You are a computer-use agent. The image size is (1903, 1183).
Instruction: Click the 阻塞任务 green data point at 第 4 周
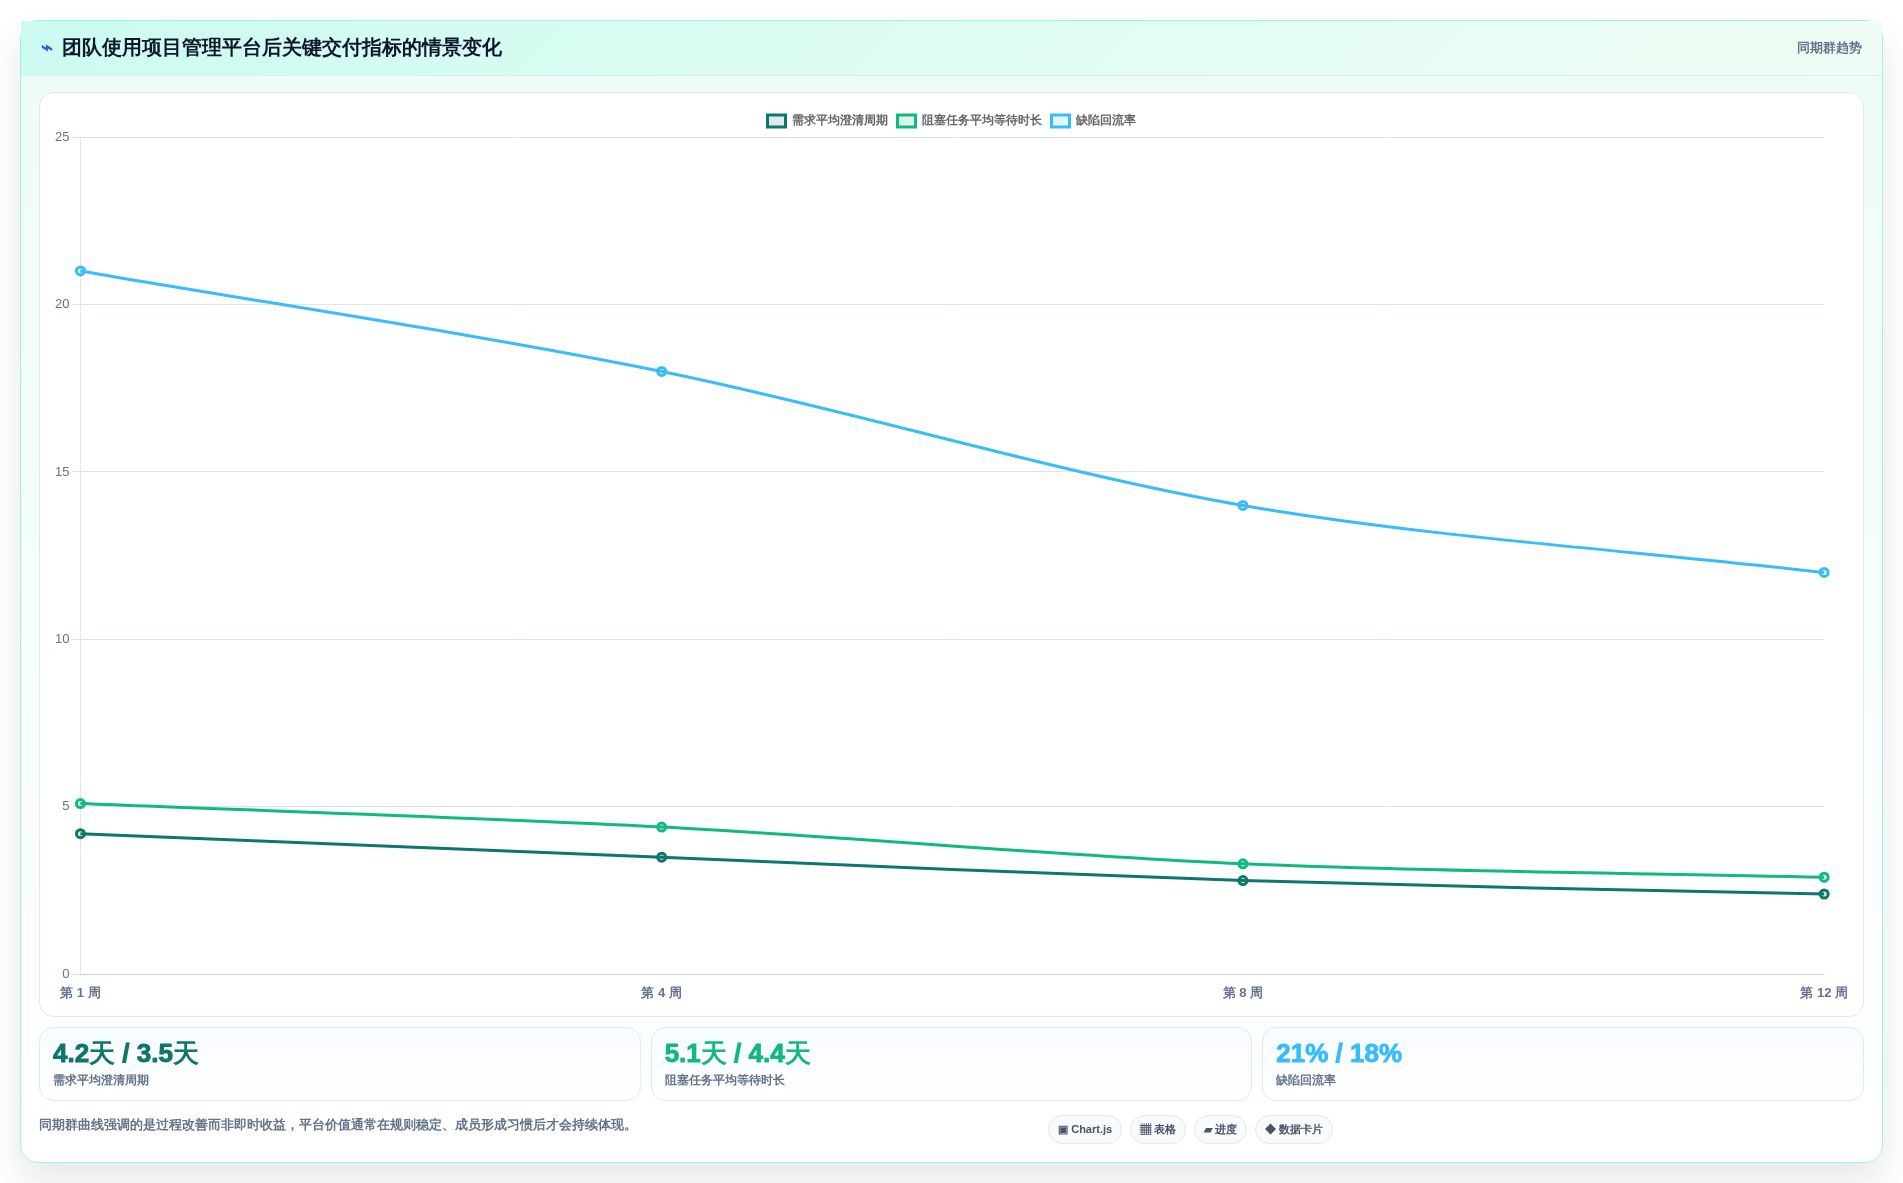pos(662,827)
